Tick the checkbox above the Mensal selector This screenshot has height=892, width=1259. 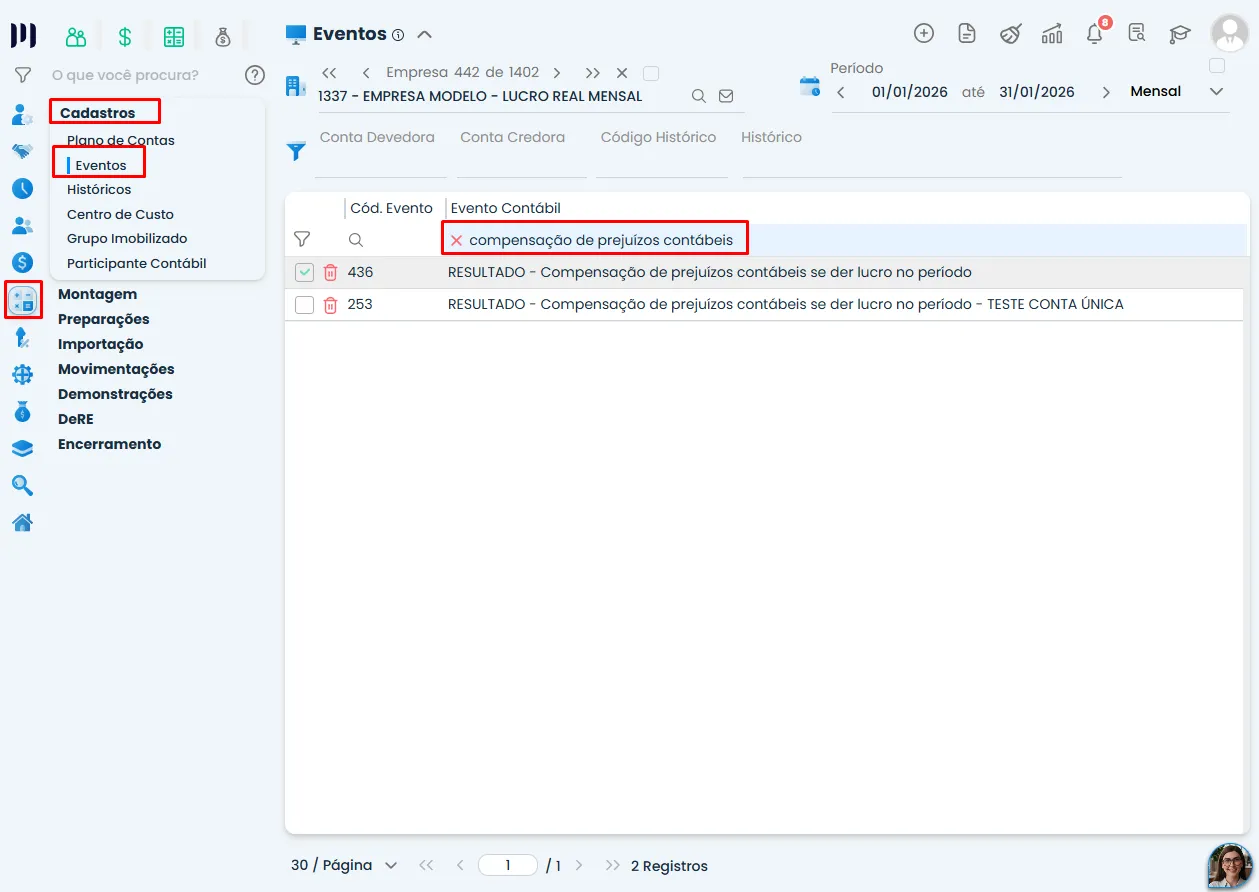pos(1217,66)
